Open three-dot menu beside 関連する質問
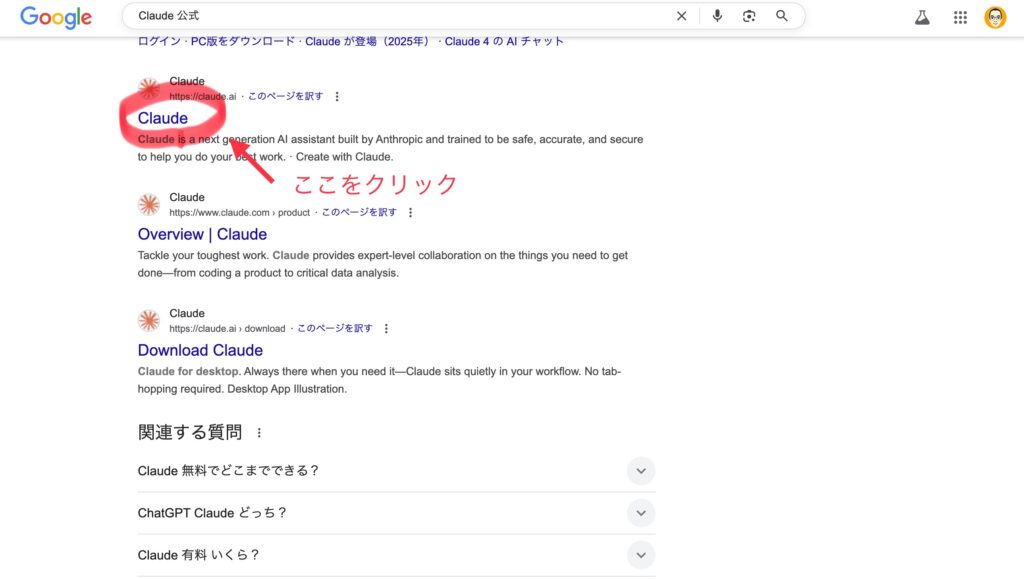This screenshot has height=579, width=1024. pos(259,433)
